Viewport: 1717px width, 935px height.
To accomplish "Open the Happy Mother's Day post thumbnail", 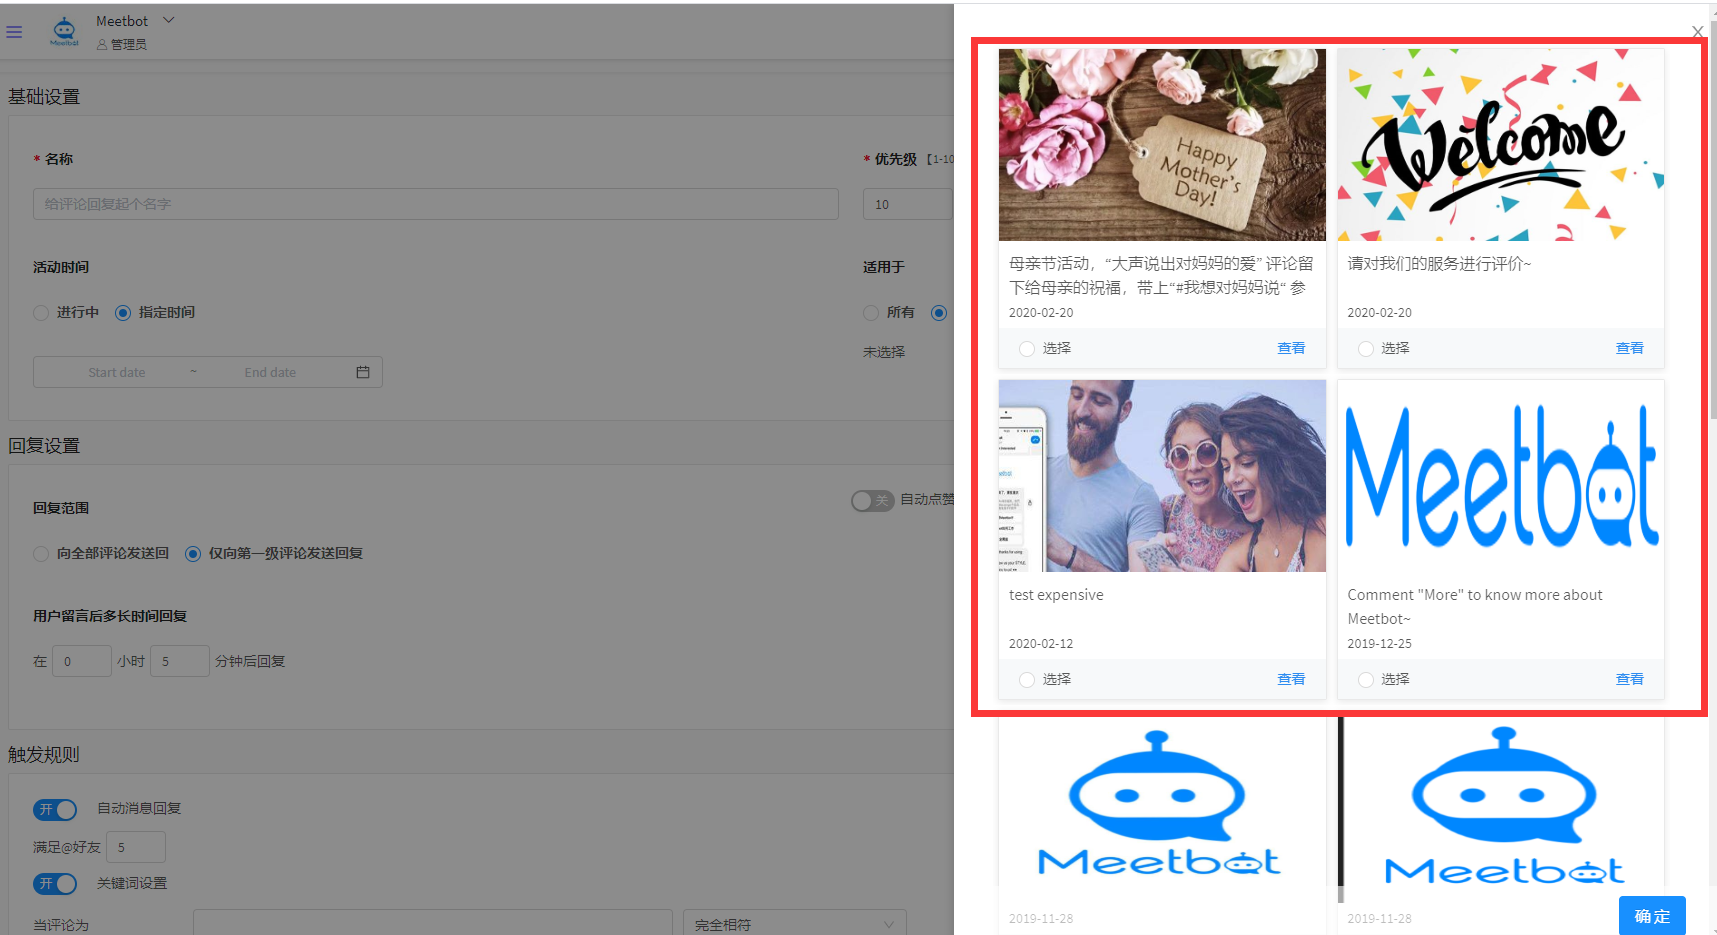I will [1162, 145].
